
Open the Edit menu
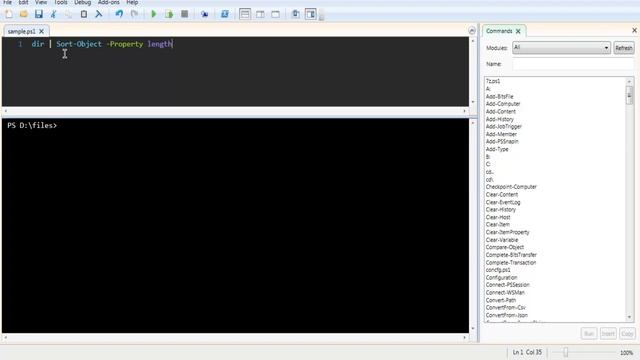point(23,2)
